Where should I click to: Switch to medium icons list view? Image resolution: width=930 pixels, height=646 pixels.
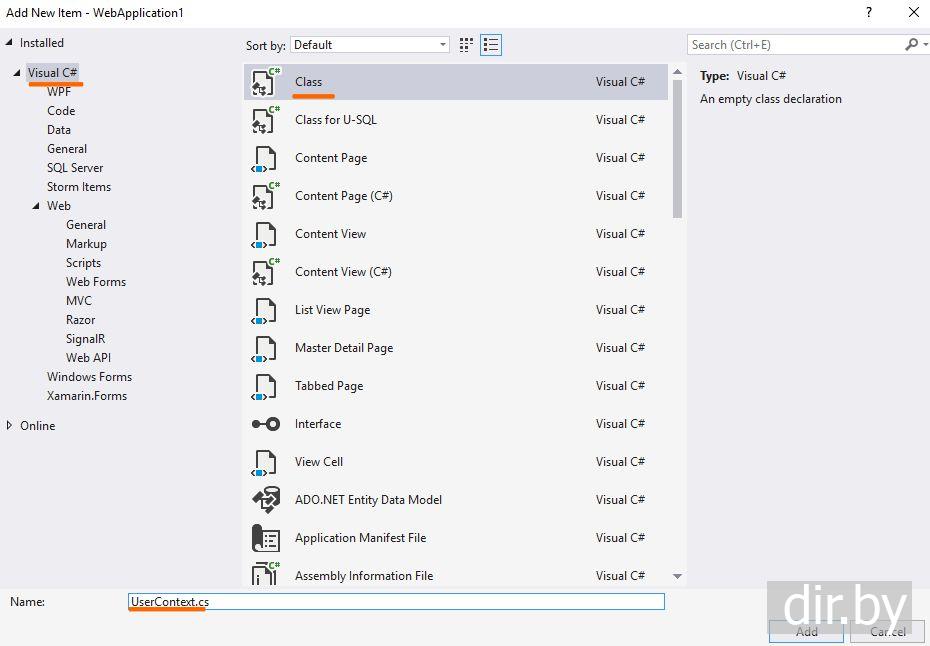pyautogui.click(x=491, y=45)
